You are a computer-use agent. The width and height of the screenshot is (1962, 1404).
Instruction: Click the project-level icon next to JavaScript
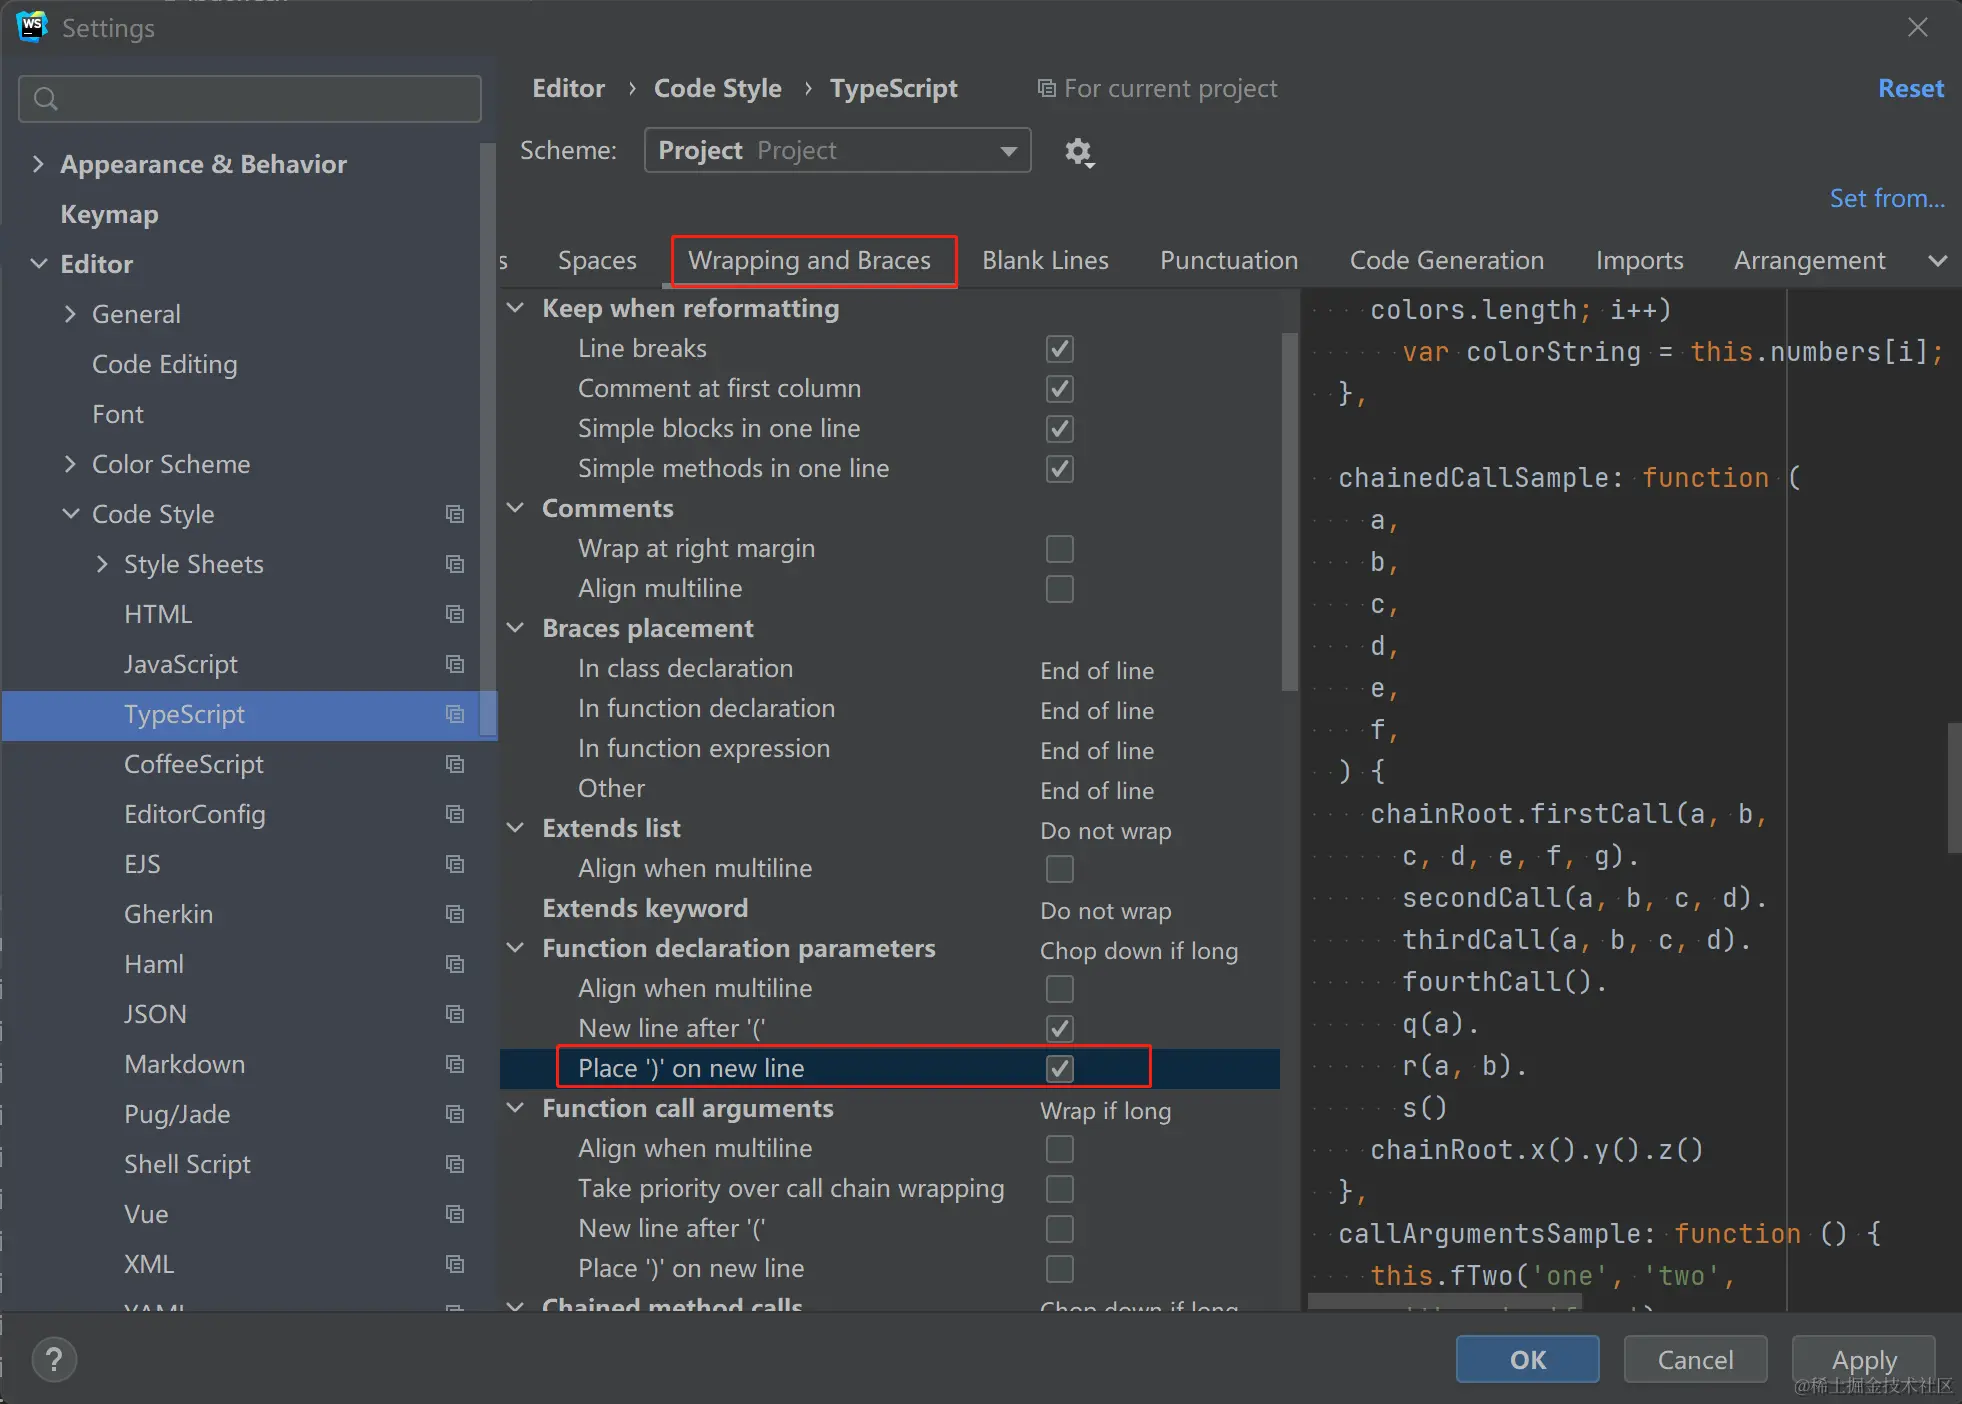[455, 664]
